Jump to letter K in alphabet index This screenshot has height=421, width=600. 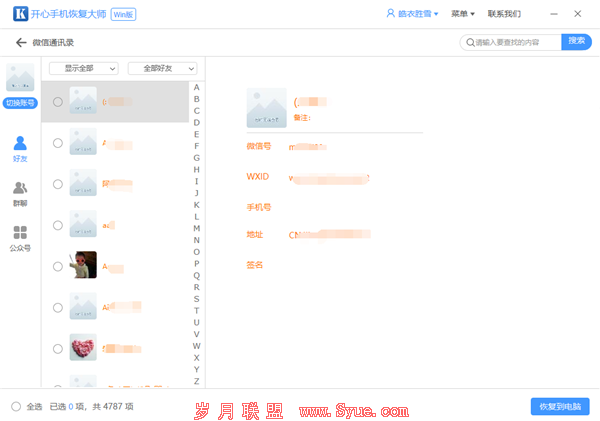196,205
